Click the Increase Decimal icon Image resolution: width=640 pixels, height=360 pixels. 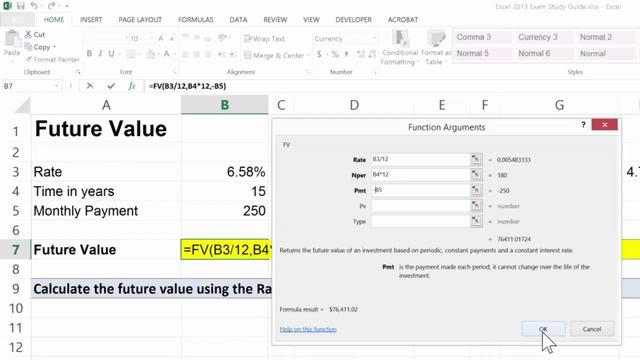pos(361,54)
